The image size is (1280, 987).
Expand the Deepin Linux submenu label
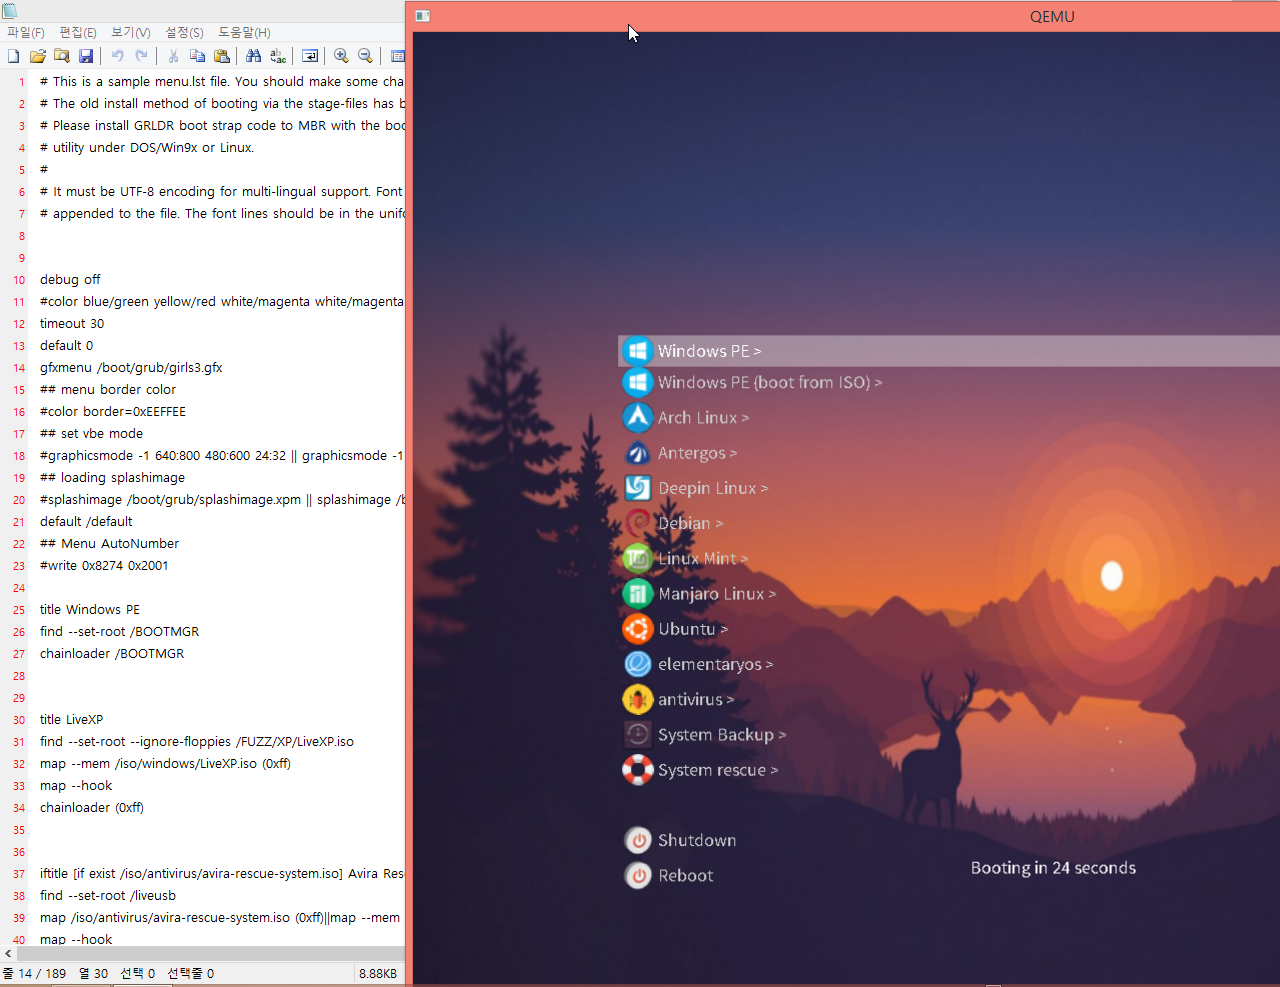point(713,488)
